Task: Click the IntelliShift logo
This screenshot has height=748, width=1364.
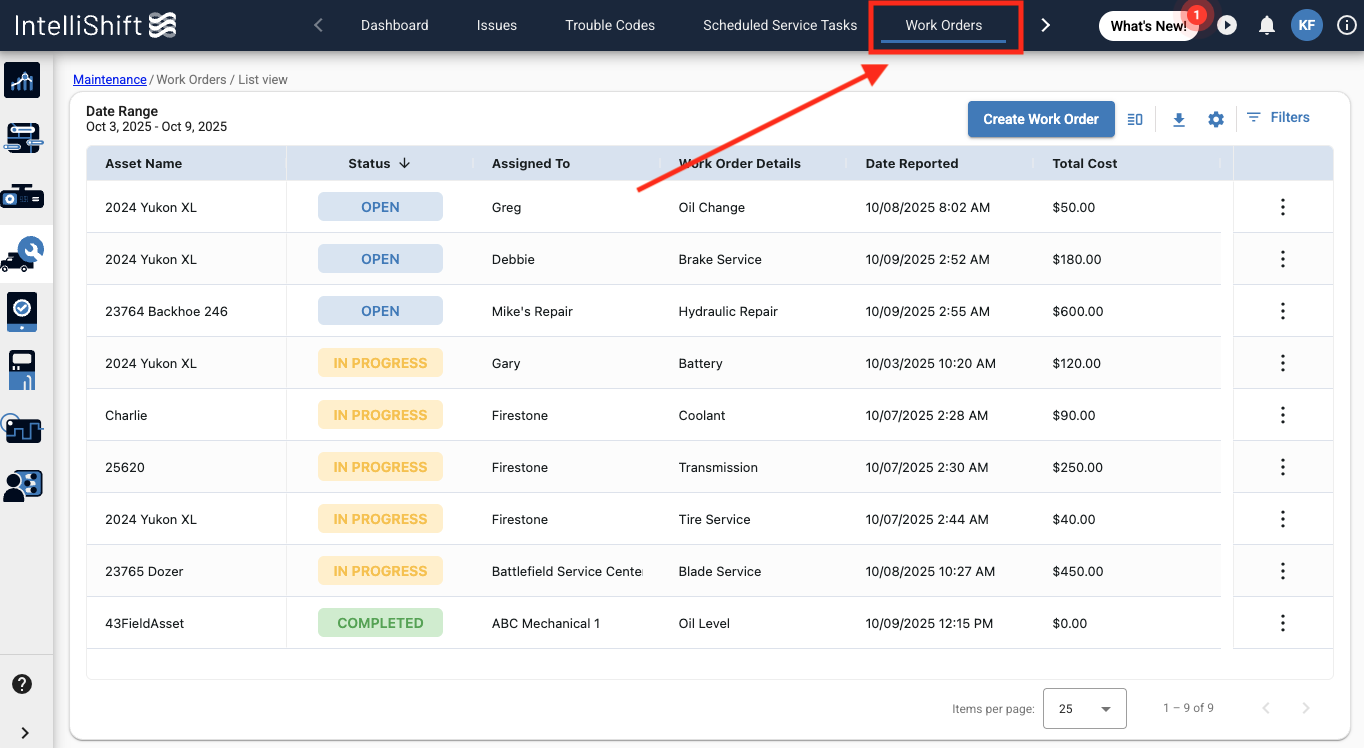Action: tap(94, 25)
